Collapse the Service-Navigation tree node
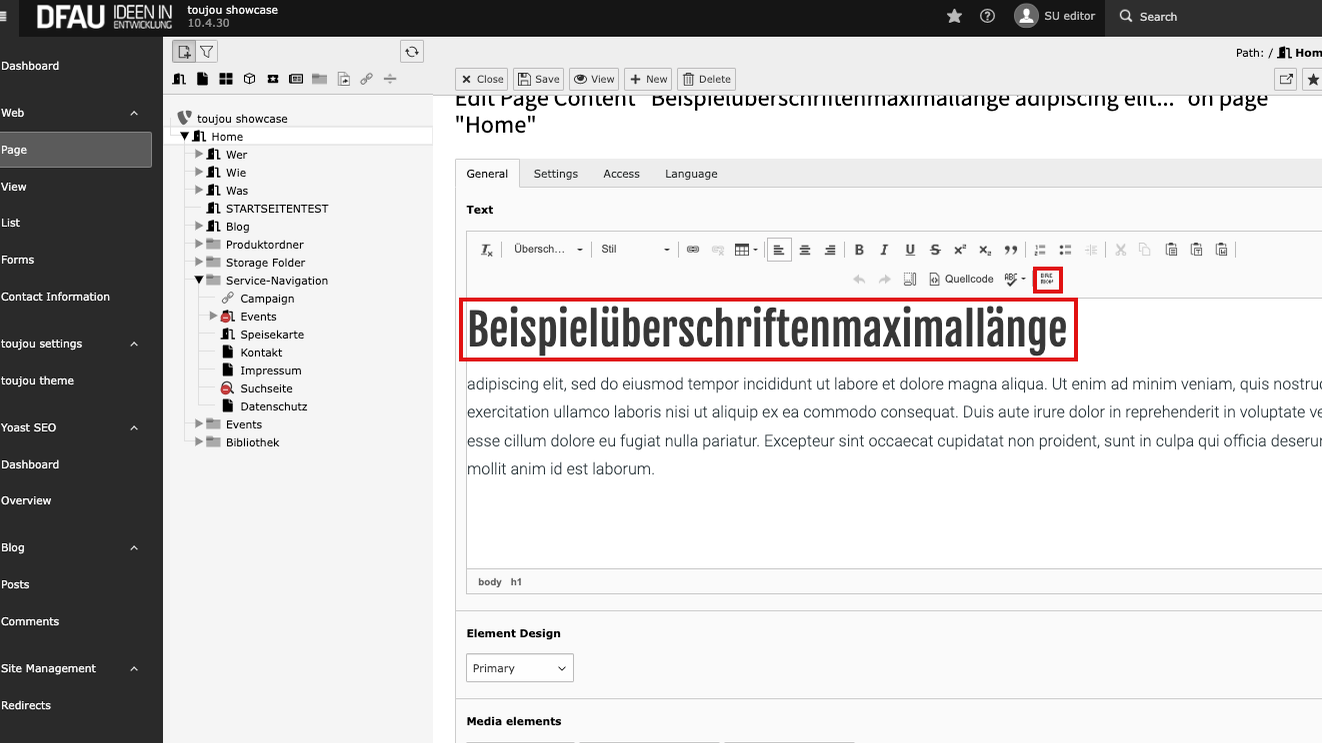The width and height of the screenshot is (1322, 743). (200, 281)
